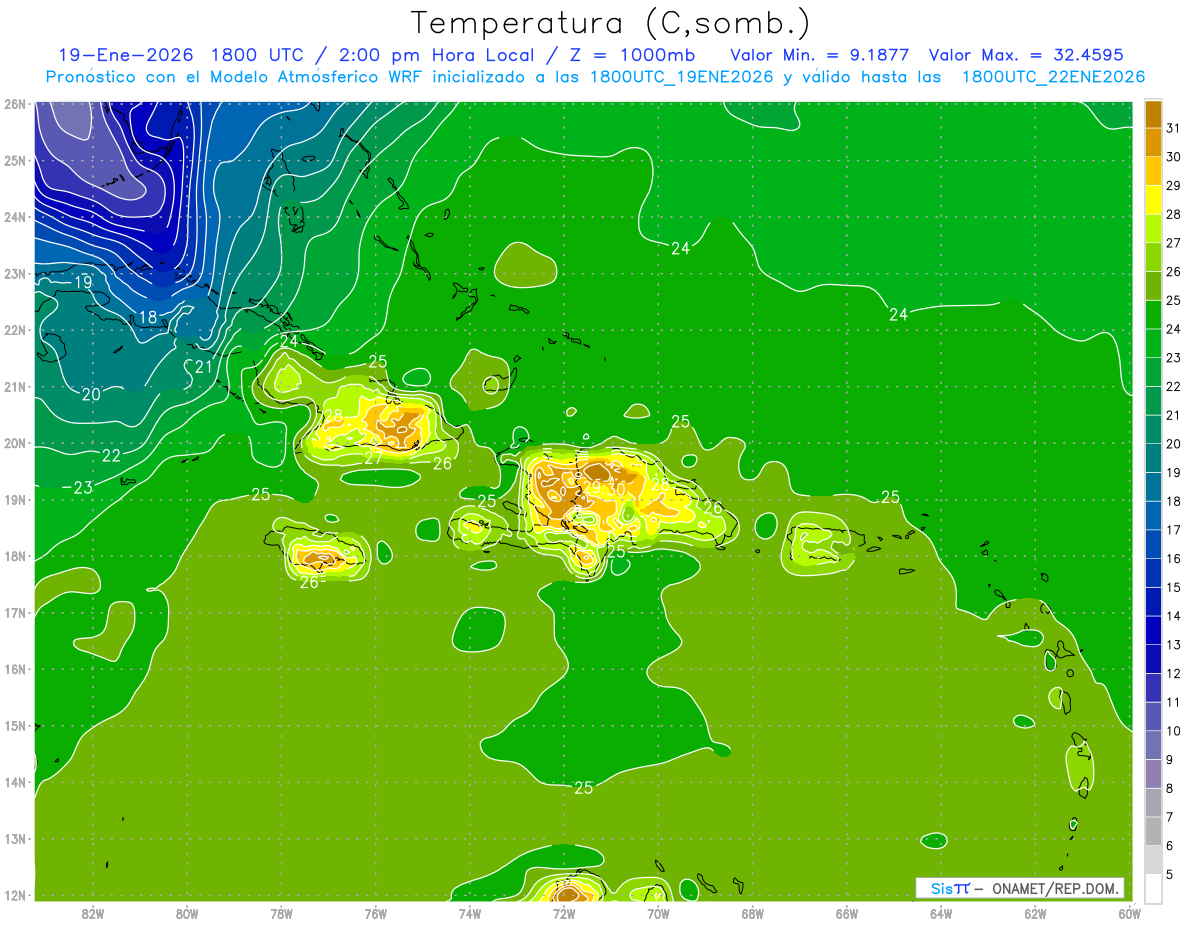
Task: Click the title "Temperatura (C,somb.)"
Action: (610, 24)
